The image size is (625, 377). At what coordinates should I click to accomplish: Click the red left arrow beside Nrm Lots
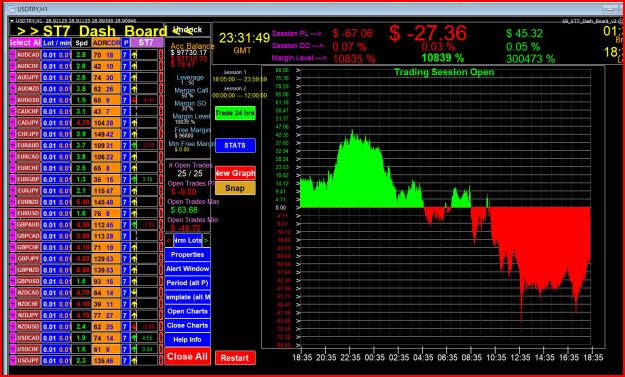tap(169, 240)
